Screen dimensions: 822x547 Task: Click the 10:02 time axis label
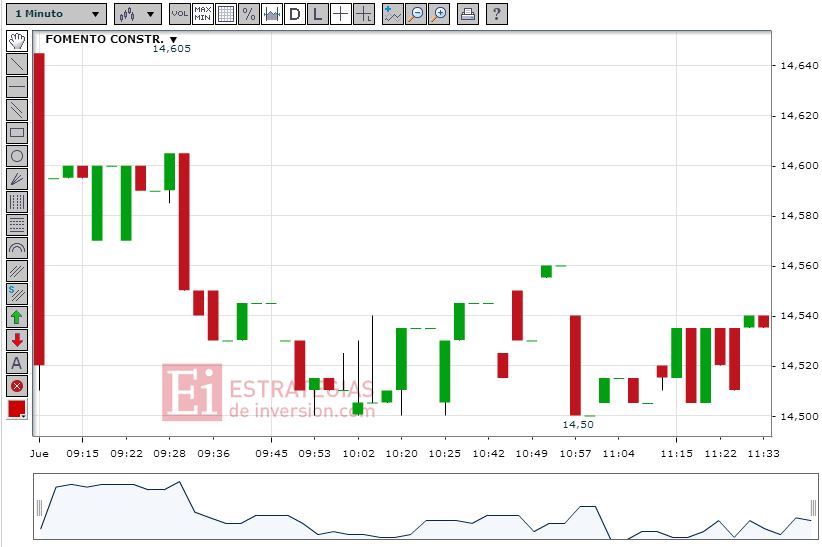tap(359, 454)
